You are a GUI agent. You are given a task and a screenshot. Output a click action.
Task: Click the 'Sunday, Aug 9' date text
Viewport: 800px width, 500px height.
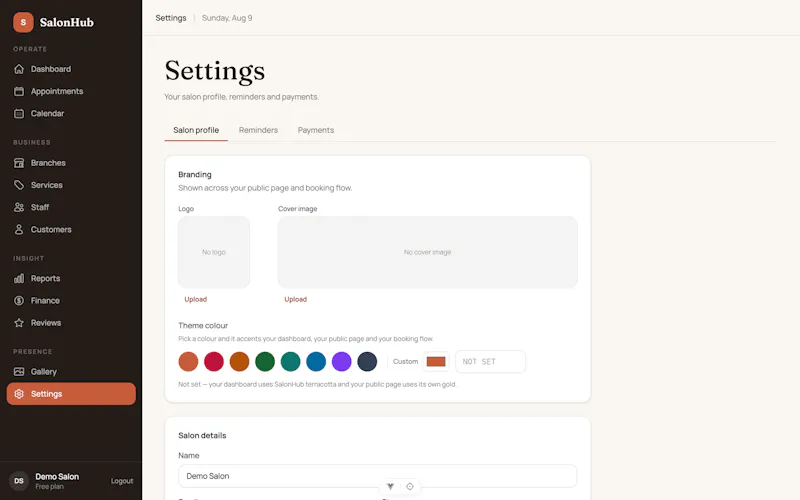tap(227, 18)
